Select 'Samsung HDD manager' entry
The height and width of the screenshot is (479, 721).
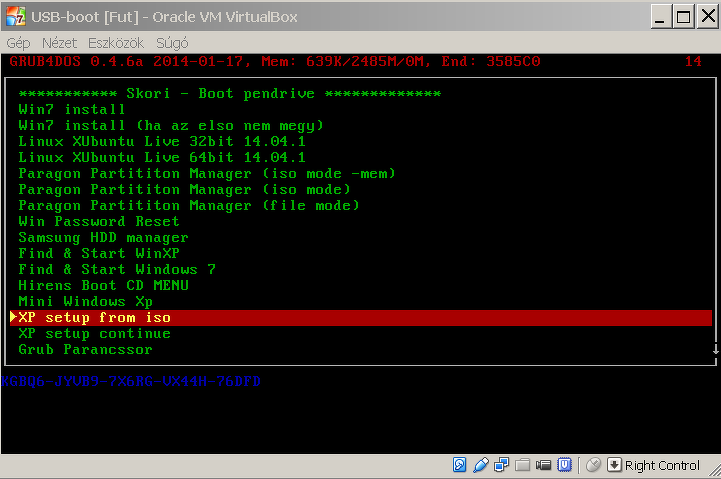(103, 238)
